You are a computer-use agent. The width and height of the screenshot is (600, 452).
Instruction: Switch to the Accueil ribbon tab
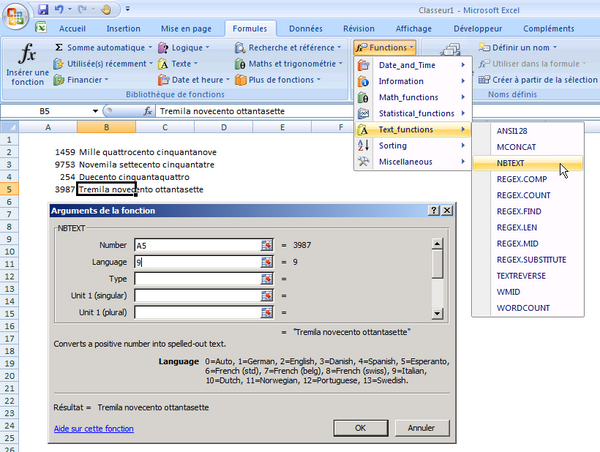[x=72, y=29]
